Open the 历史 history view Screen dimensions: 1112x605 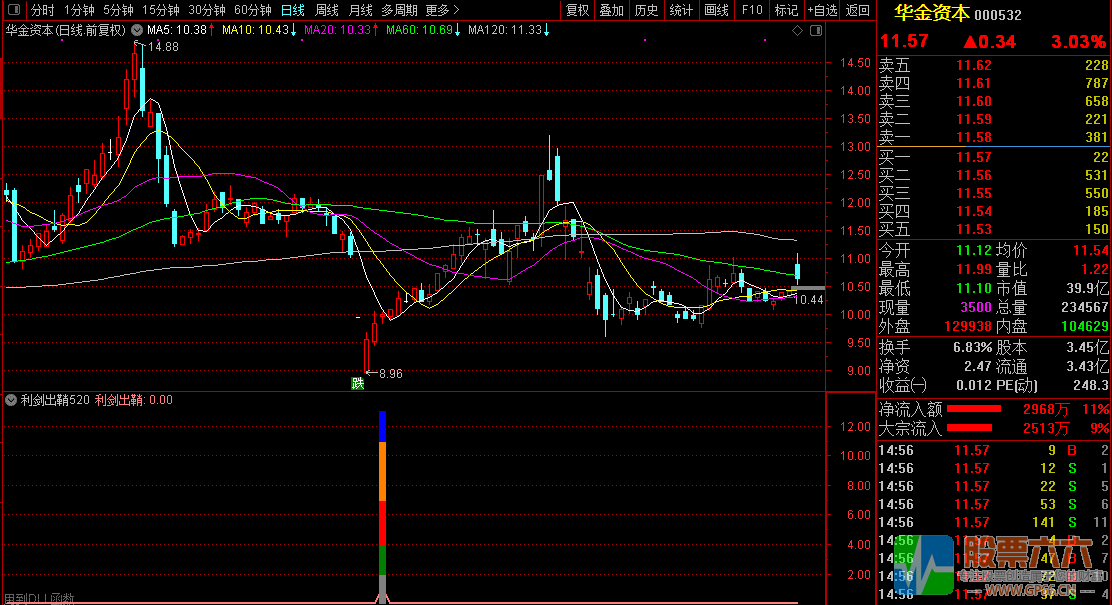click(646, 10)
